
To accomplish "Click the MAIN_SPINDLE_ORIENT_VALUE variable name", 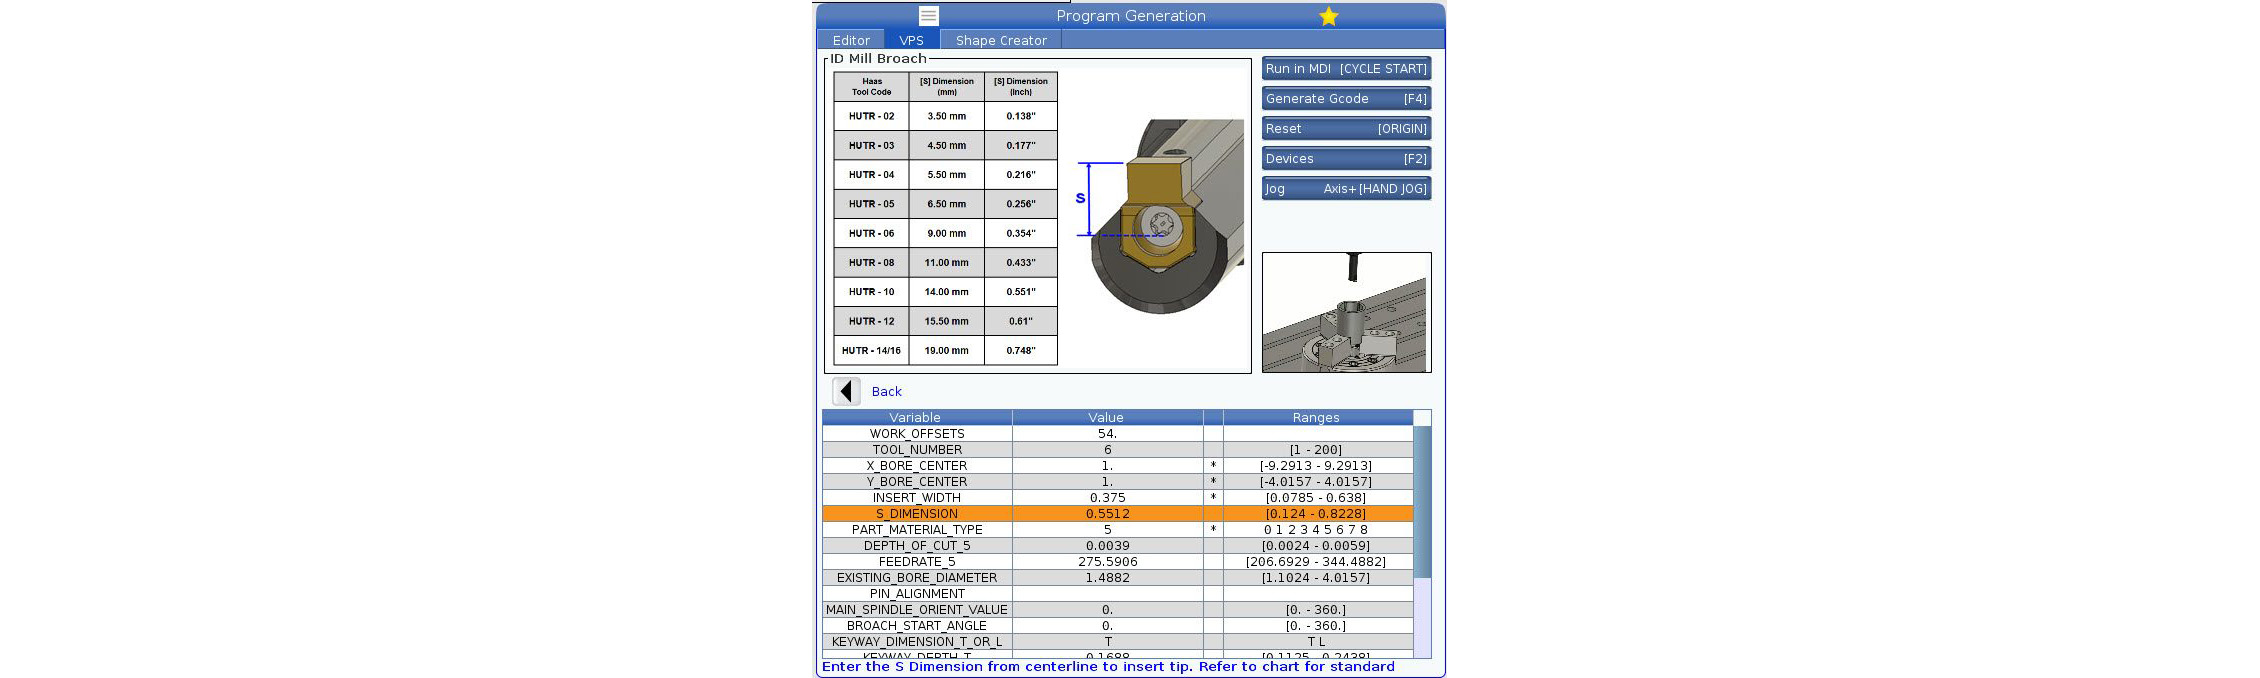I will pyautogui.click(x=917, y=610).
